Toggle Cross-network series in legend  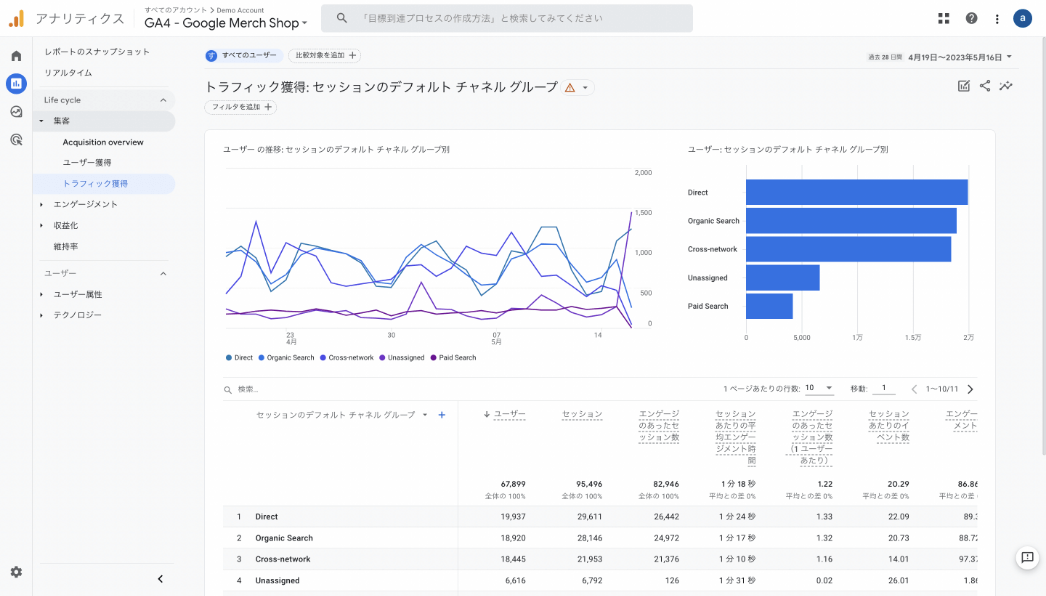(346, 358)
